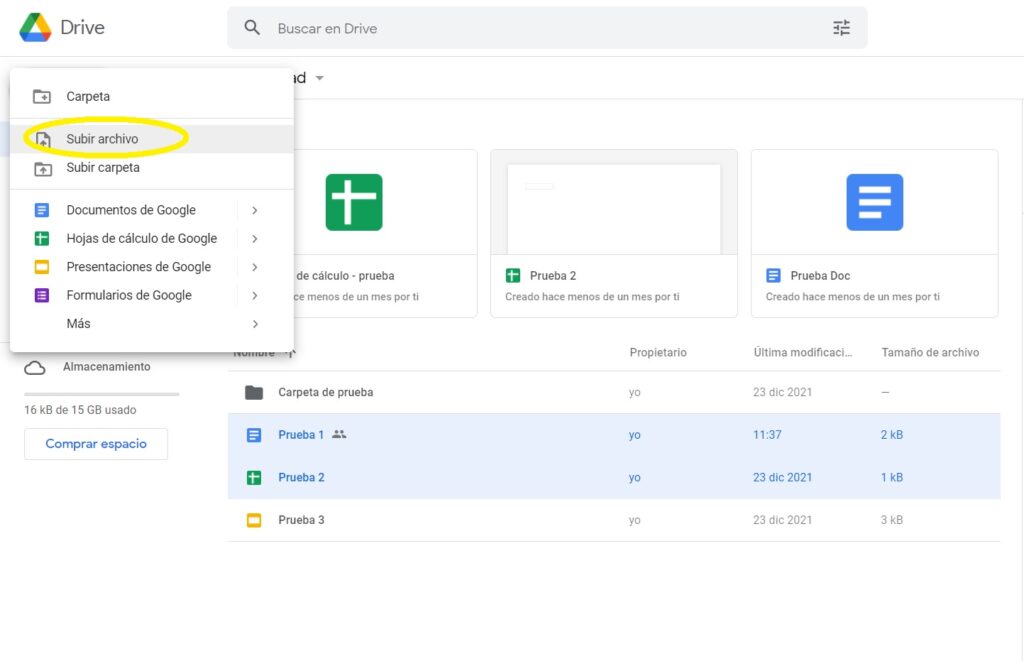Select Formularios de Google menu entry
This screenshot has width=1024, height=661.
point(152,295)
